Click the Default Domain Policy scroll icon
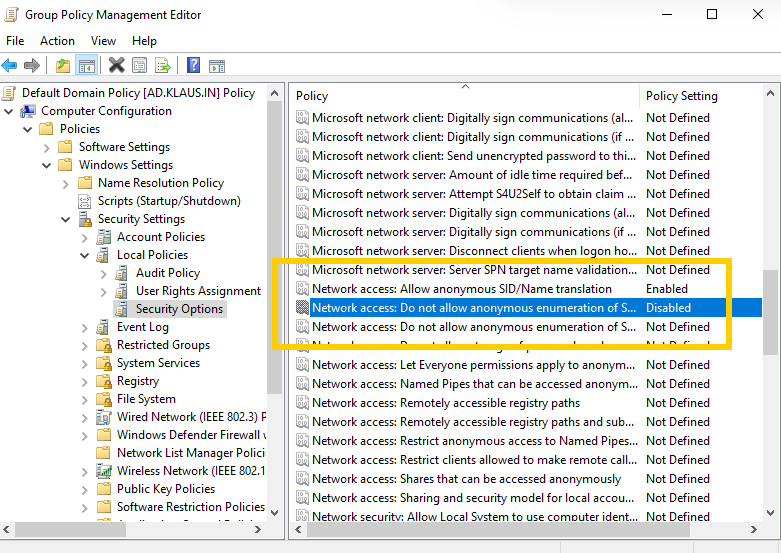 (x=9, y=93)
